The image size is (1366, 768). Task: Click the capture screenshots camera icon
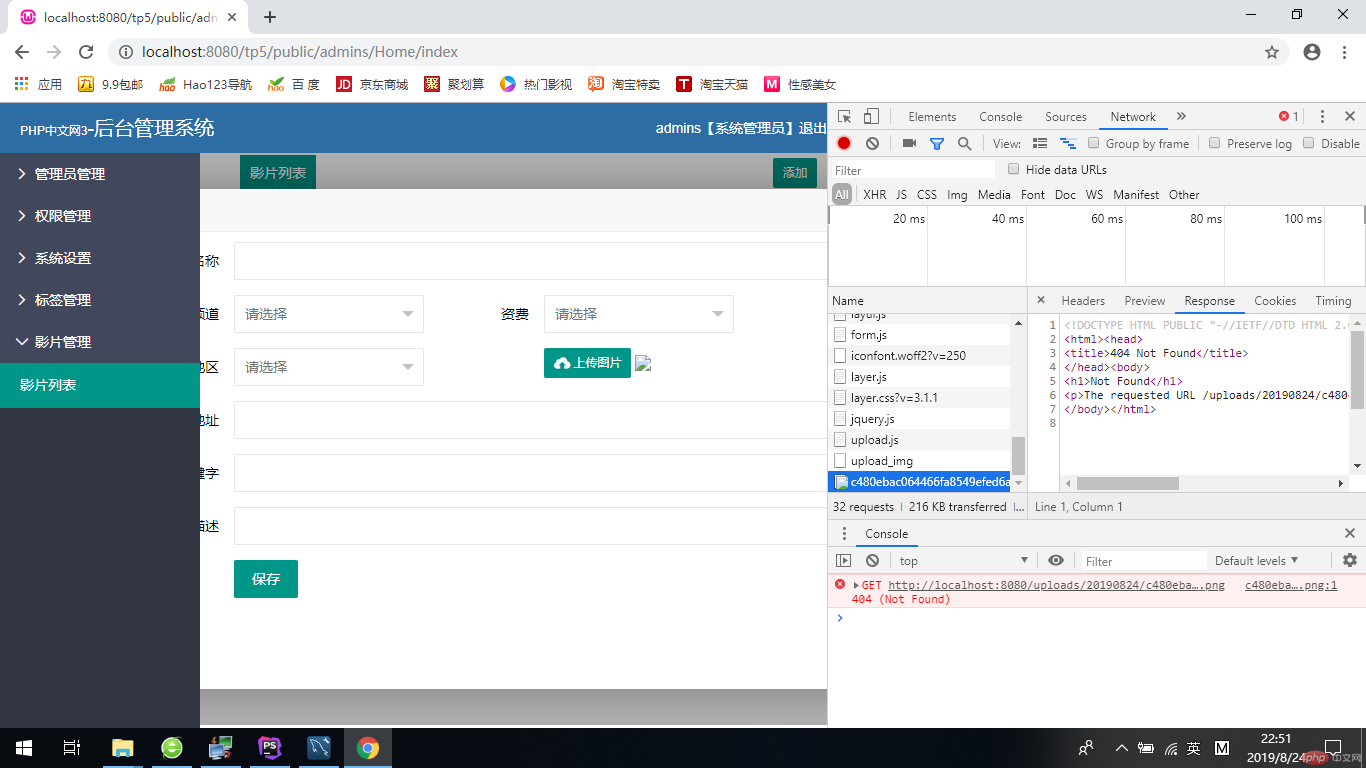[x=909, y=143]
